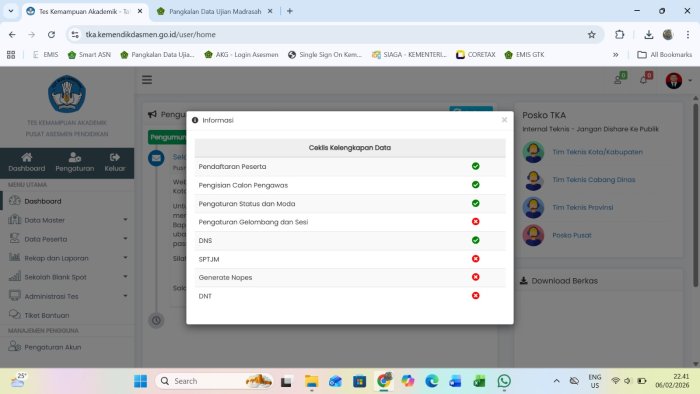The height and width of the screenshot is (394, 700).
Task: Click the page vertical scrollbar
Action: tap(696, 195)
